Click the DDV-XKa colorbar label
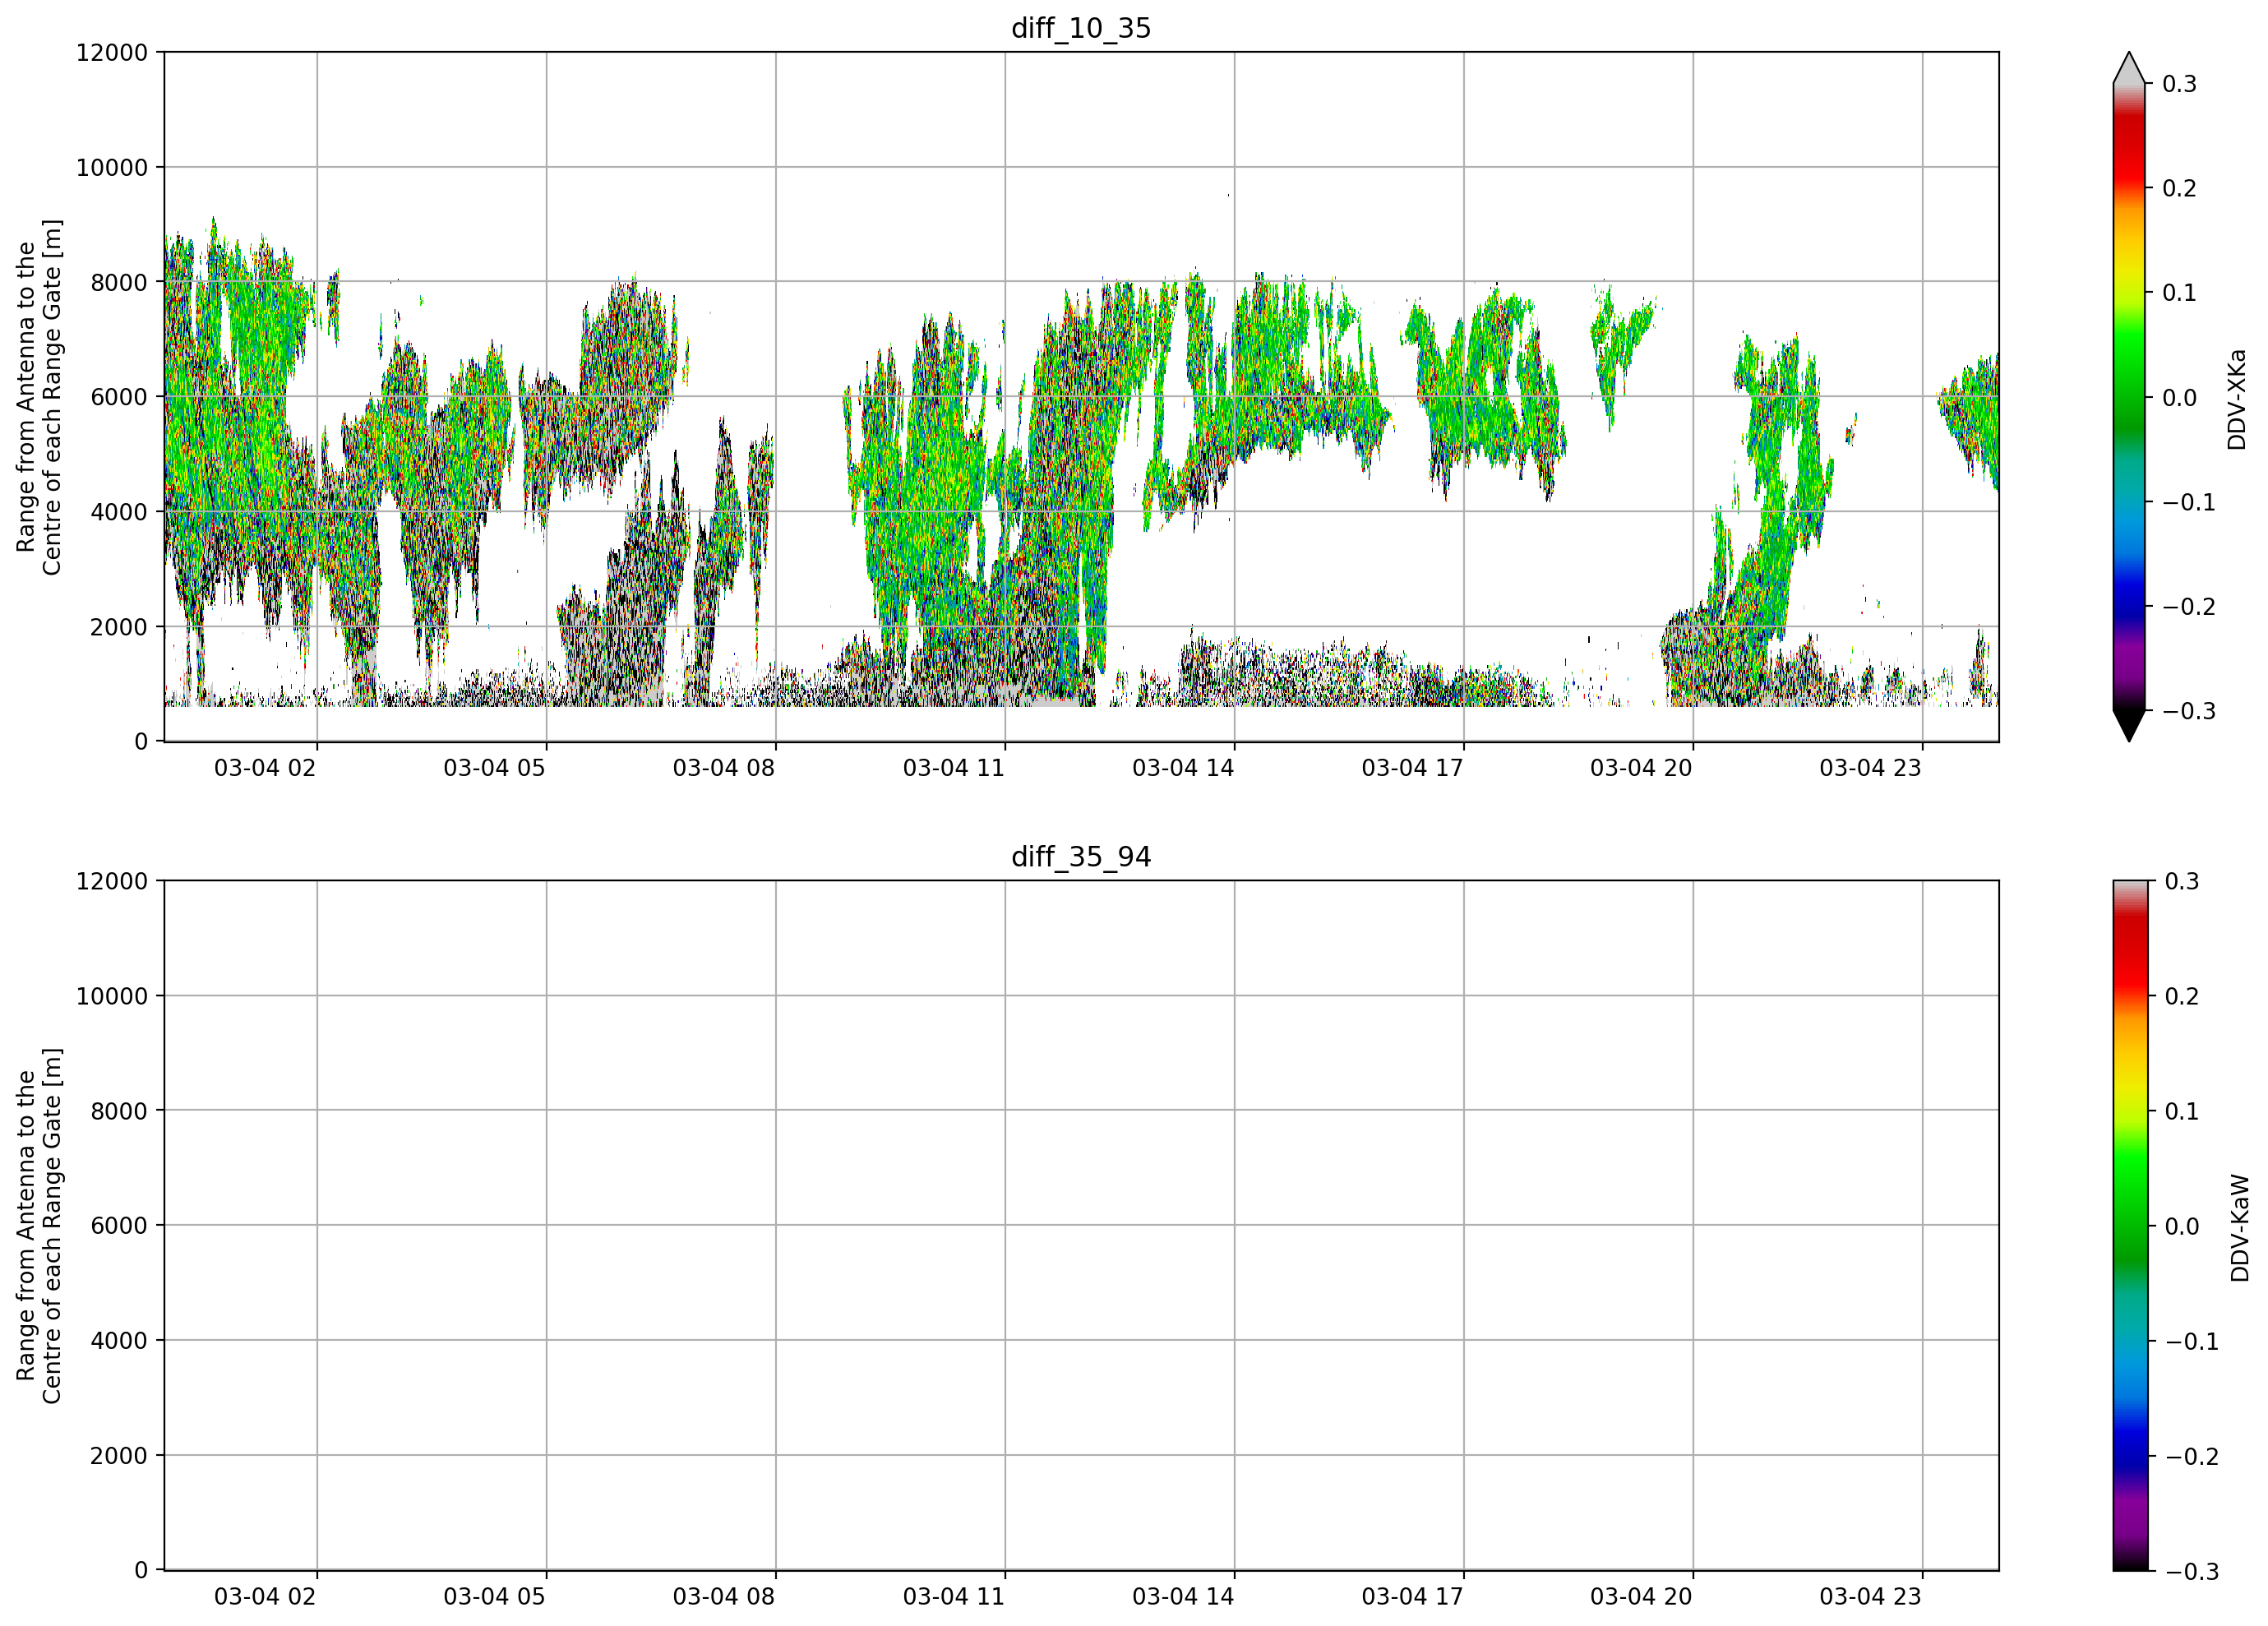The width and height of the screenshot is (2268, 1626). [2237, 399]
